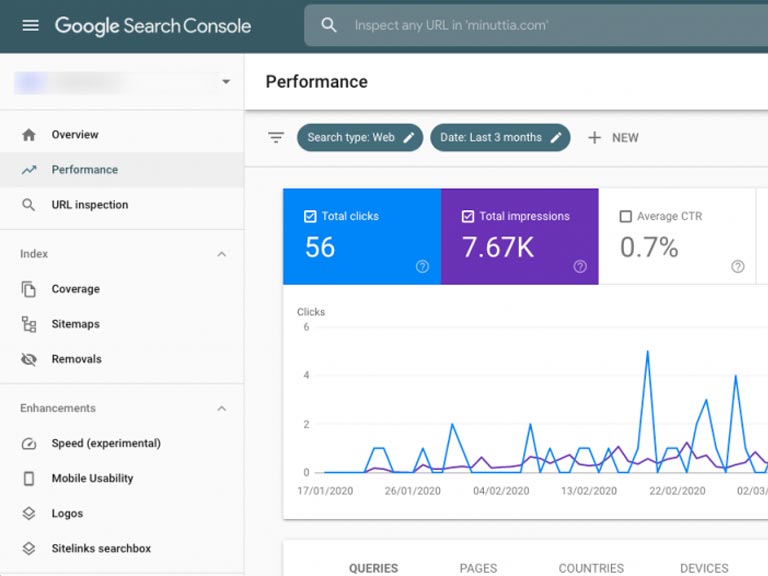This screenshot has height=576, width=768.
Task: Click the Coverage pages icon
Action: pos(29,289)
